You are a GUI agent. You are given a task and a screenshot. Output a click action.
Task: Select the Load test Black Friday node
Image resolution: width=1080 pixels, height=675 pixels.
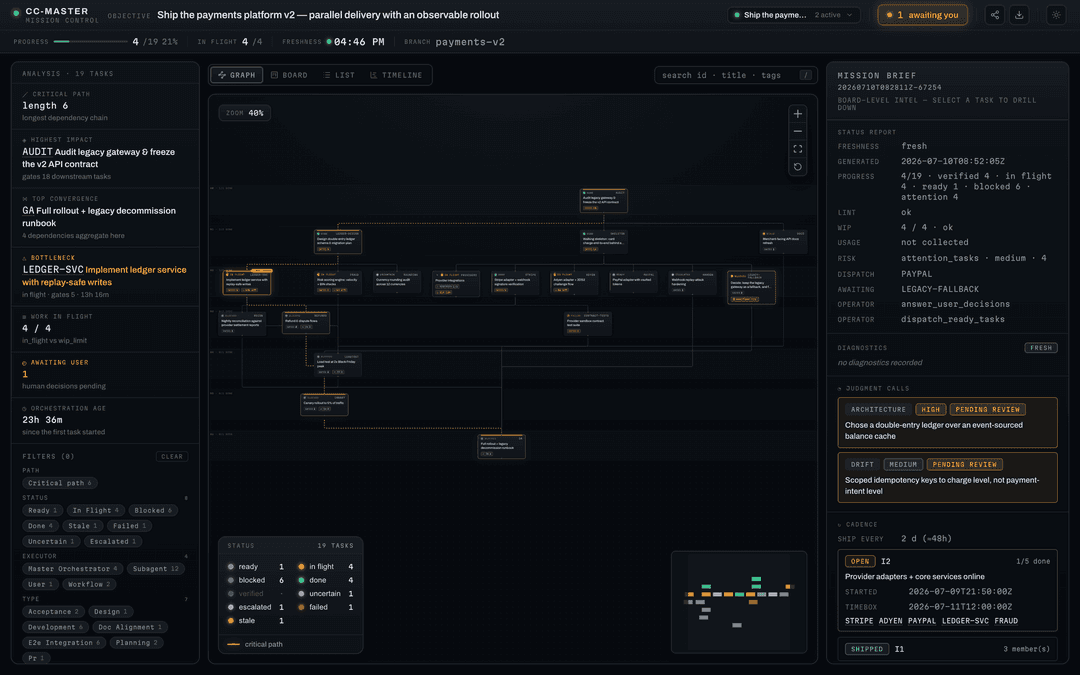338,364
